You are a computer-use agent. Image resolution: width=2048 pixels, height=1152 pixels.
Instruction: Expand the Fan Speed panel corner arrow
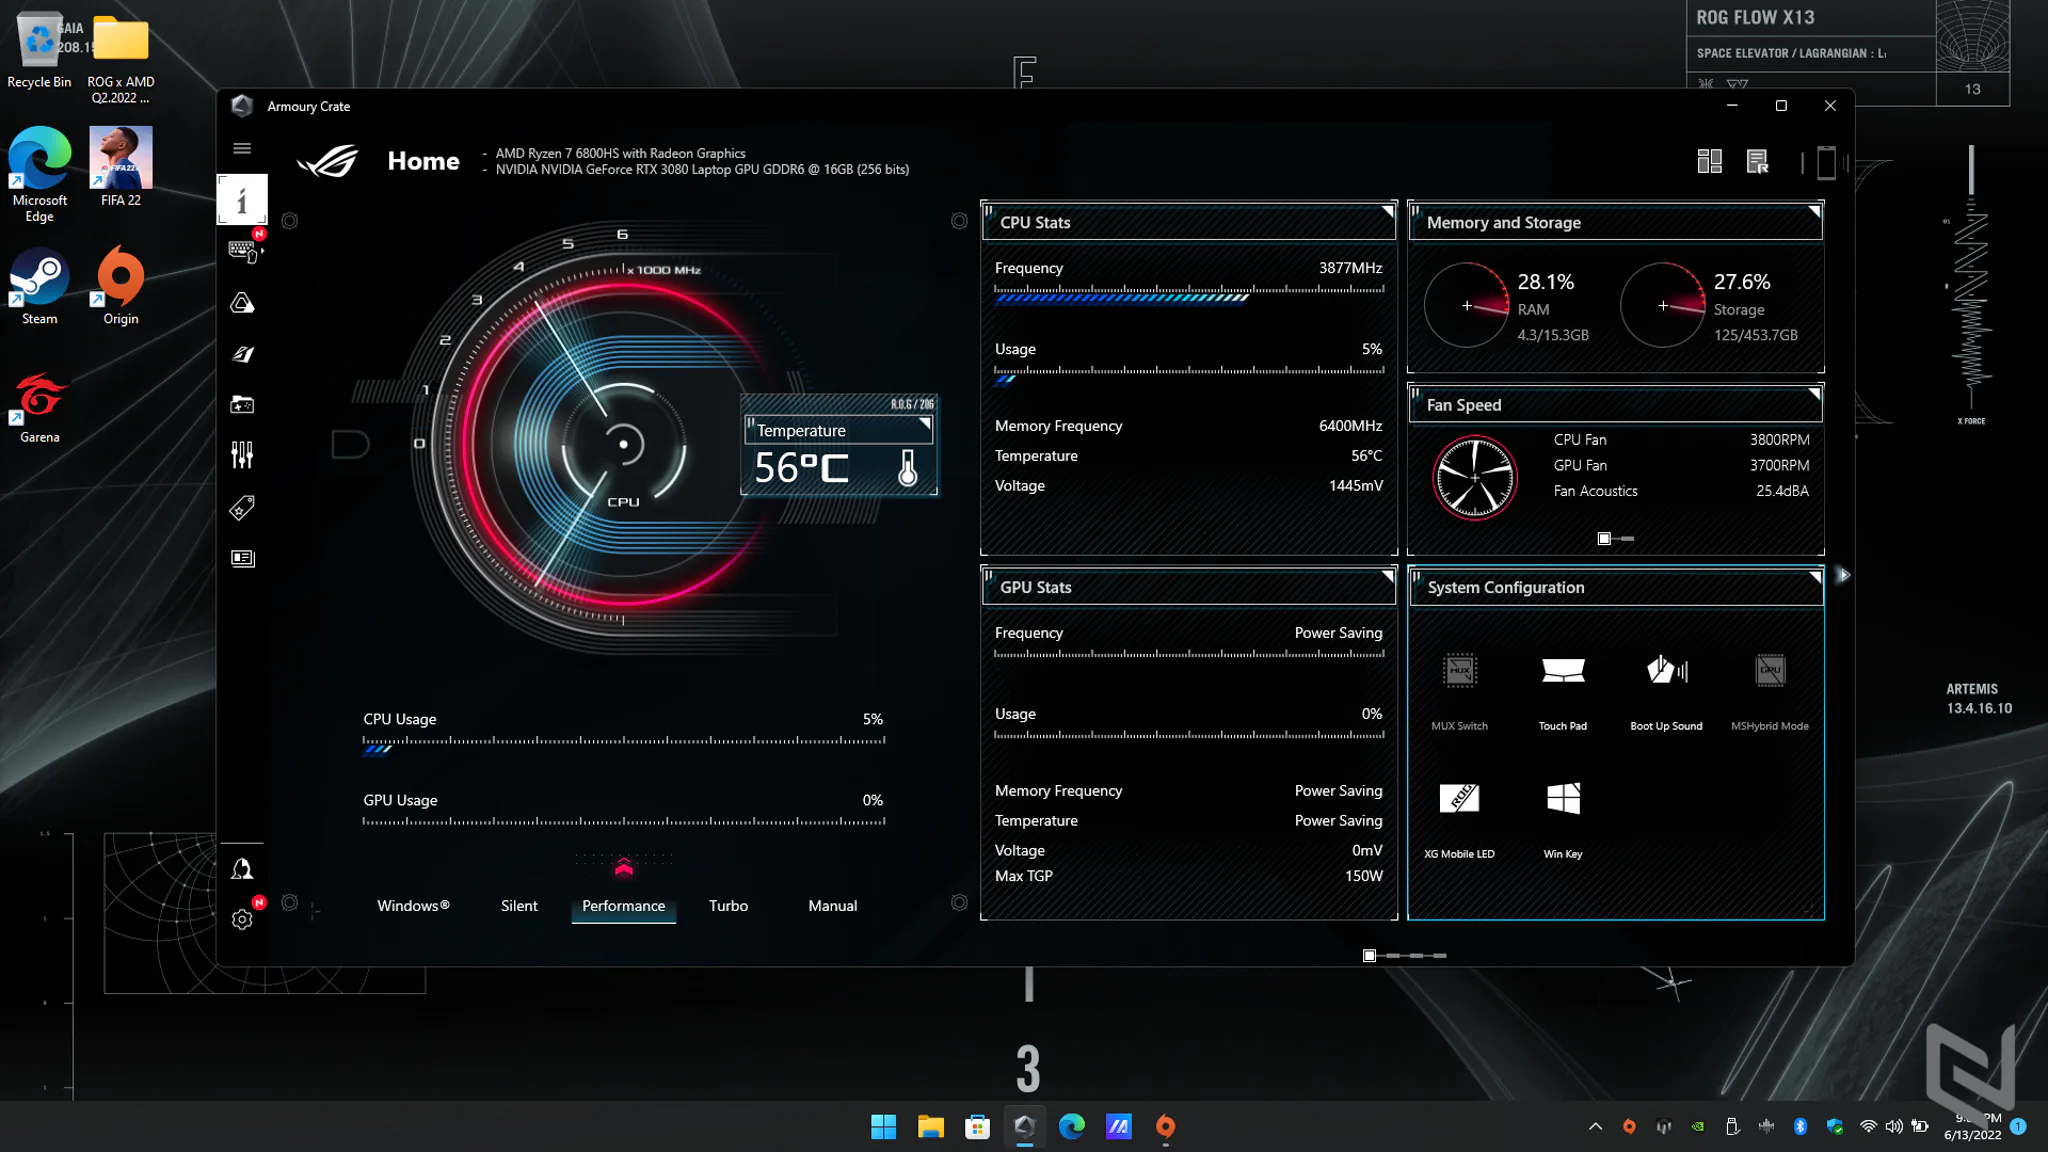[x=1814, y=394]
